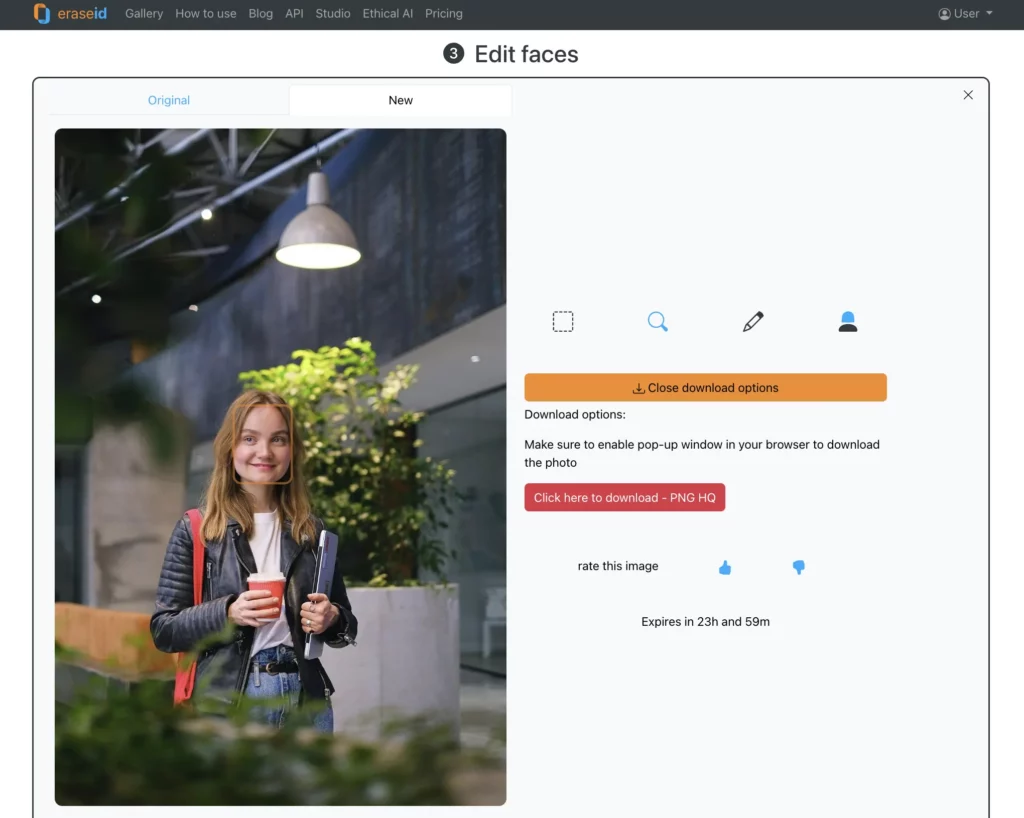Open the User account dropdown
This screenshot has width=1024, height=818.
pyautogui.click(x=965, y=14)
